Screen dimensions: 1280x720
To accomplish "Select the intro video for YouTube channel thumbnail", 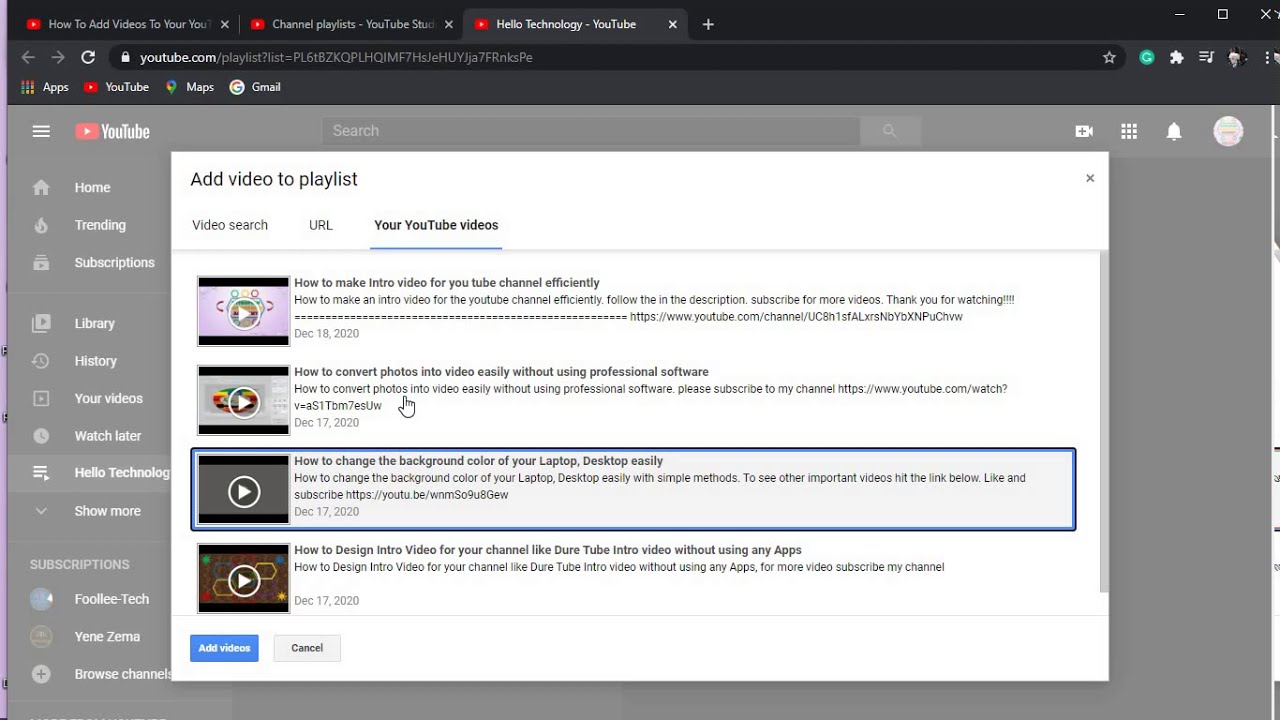I will click(243, 312).
